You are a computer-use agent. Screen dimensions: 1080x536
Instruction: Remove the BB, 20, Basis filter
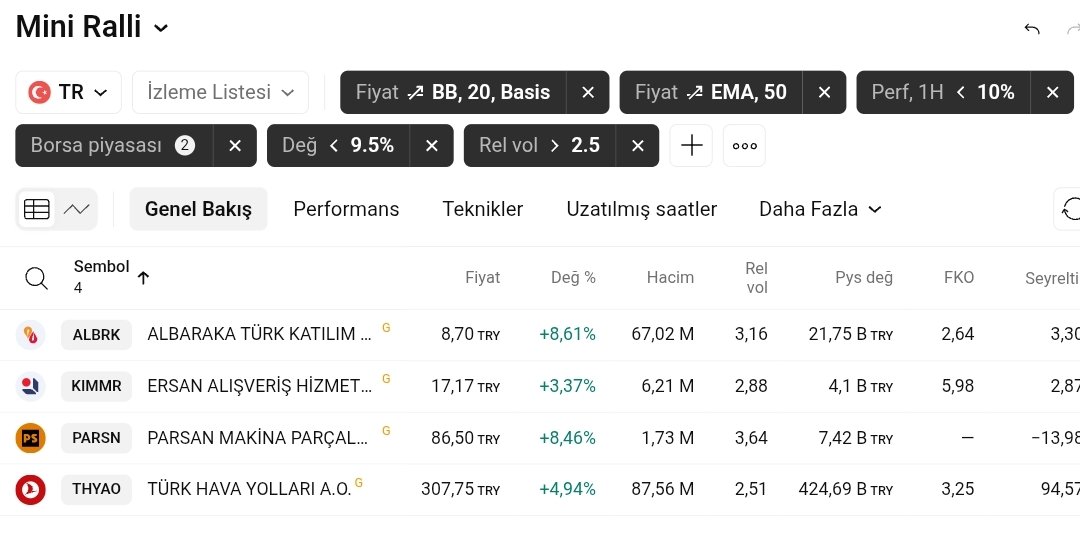(x=588, y=92)
